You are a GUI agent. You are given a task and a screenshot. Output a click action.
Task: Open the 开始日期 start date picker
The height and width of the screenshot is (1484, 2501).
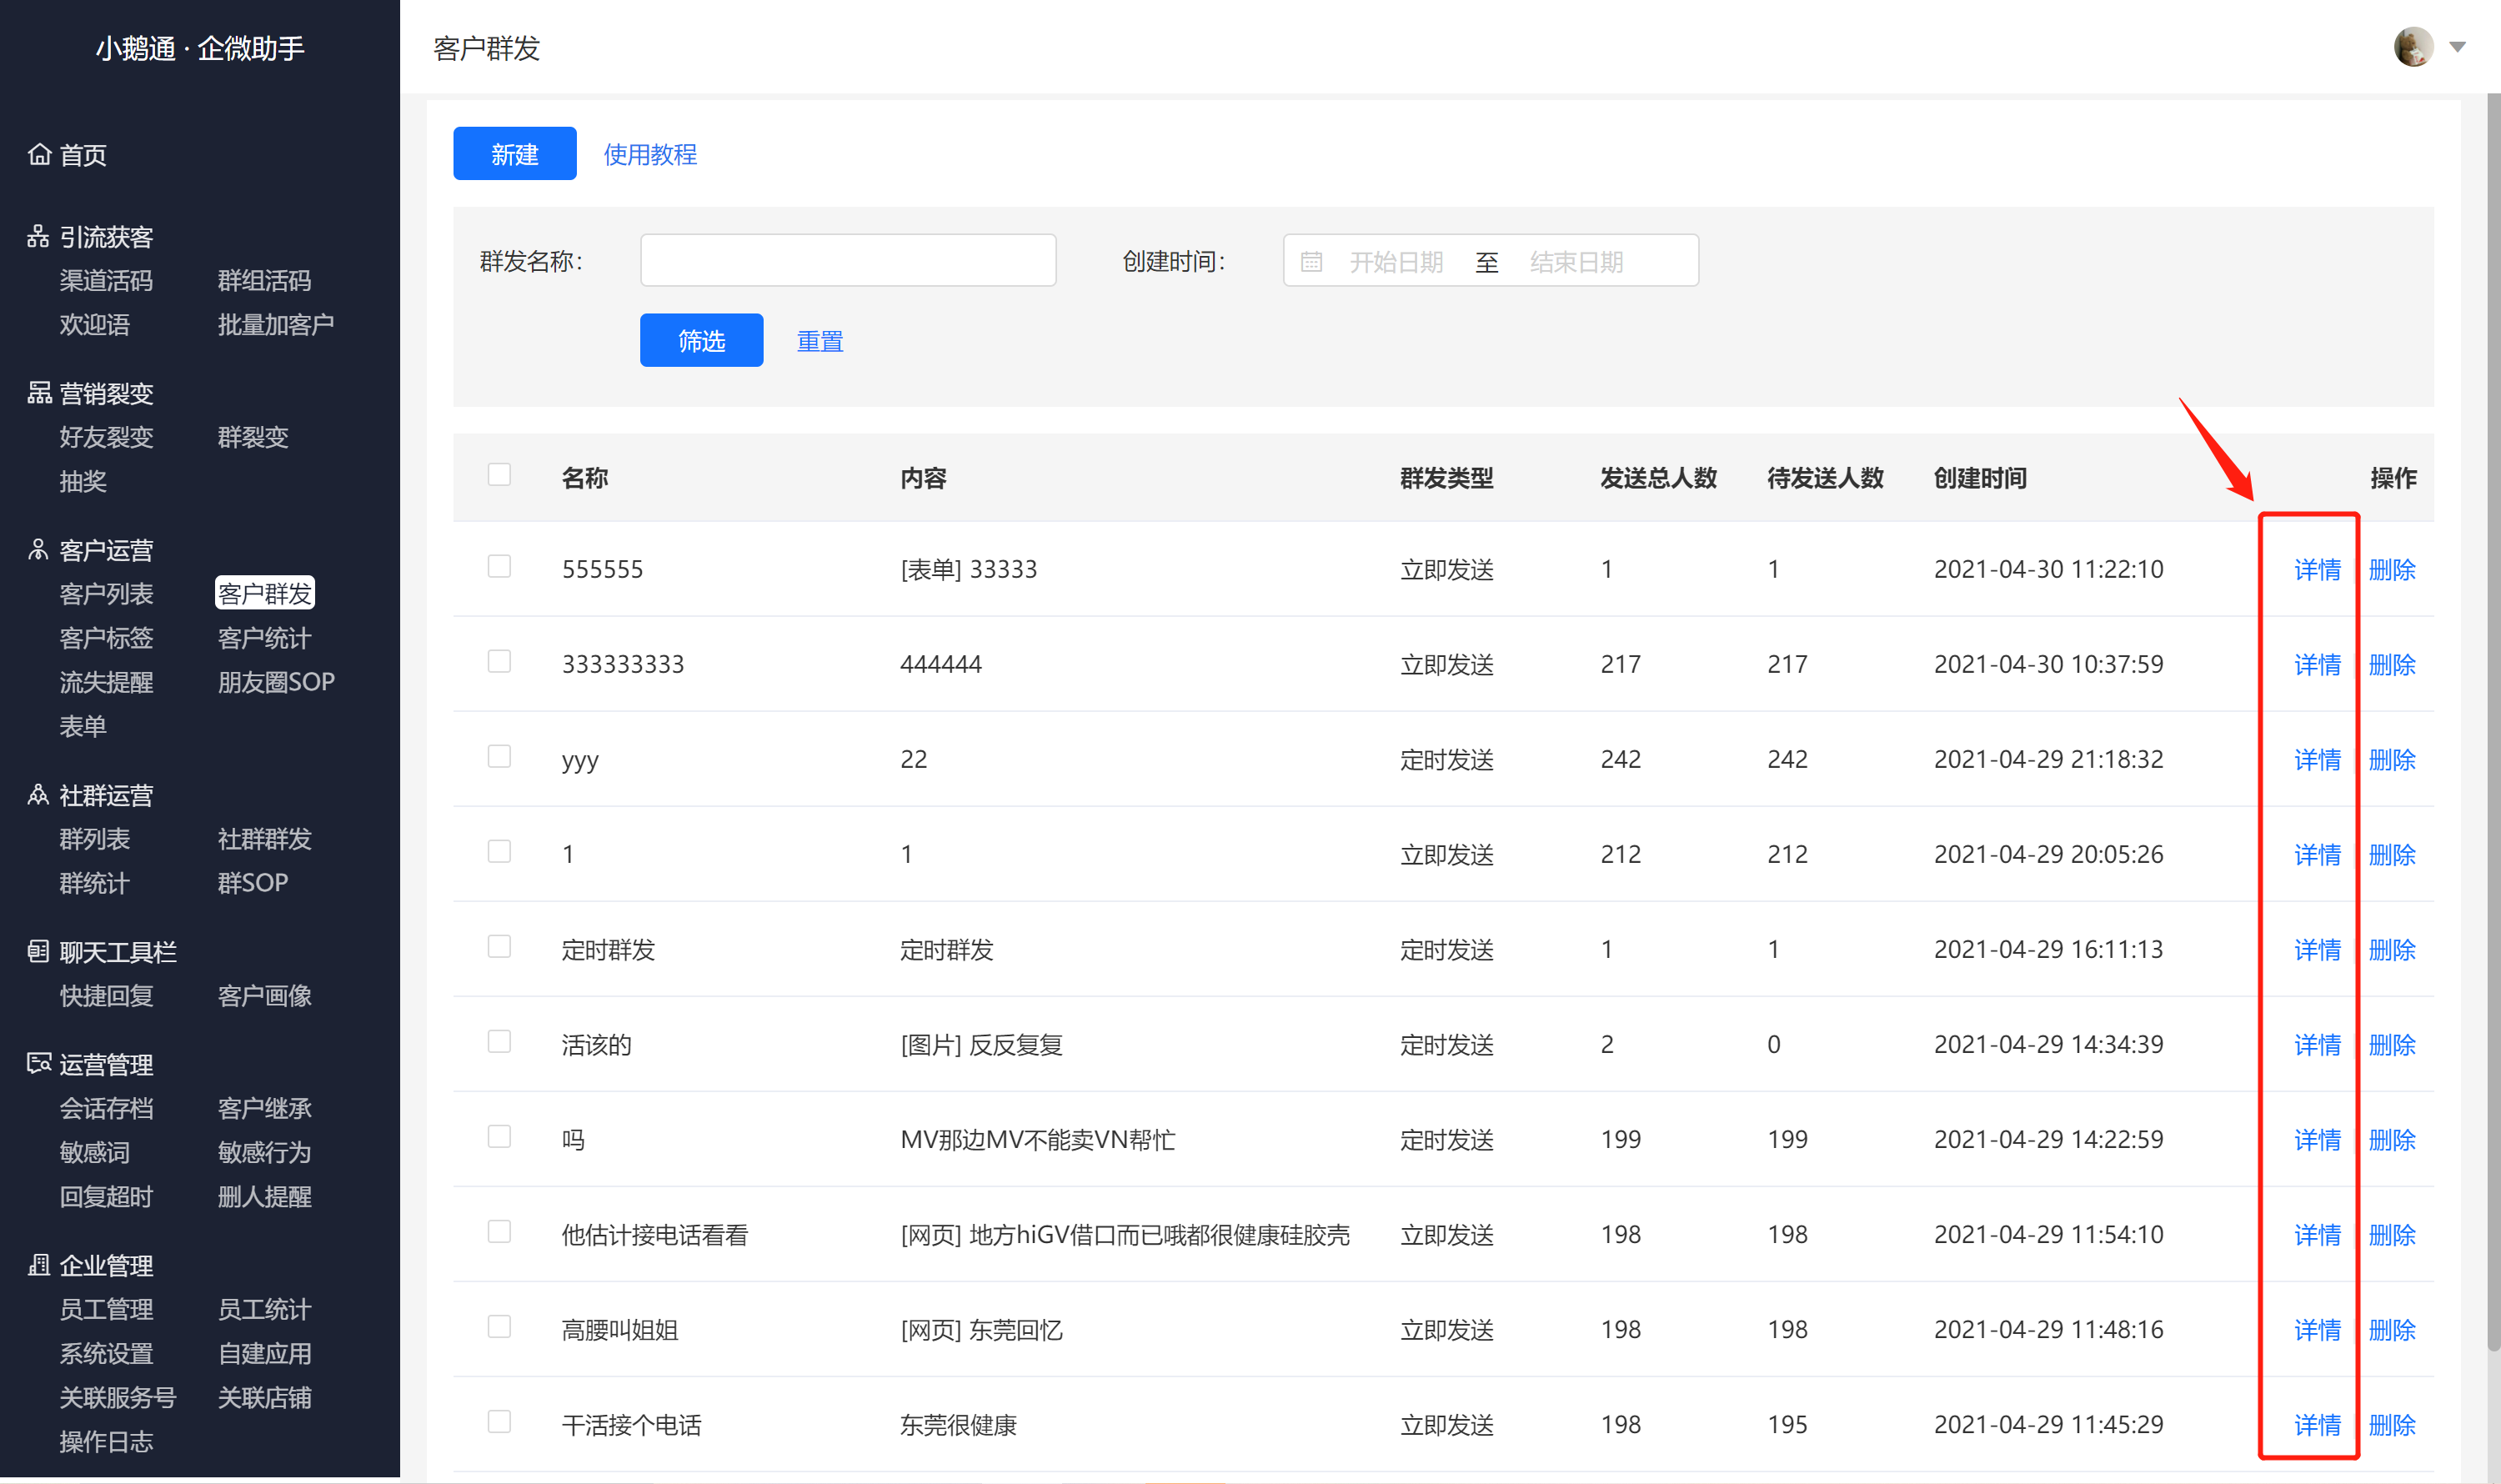[x=1395, y=262]
